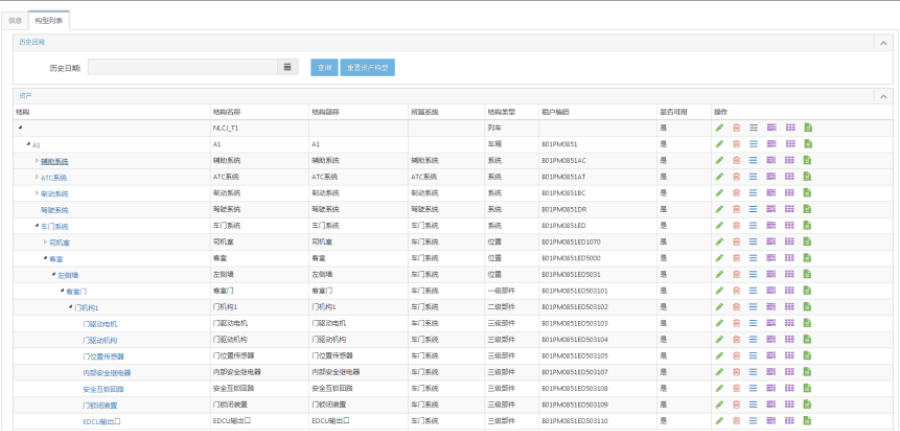The width and height of the screenshot is (900, 431).
Task: Collapse the 客室 tree node
Action: point(45,258)
